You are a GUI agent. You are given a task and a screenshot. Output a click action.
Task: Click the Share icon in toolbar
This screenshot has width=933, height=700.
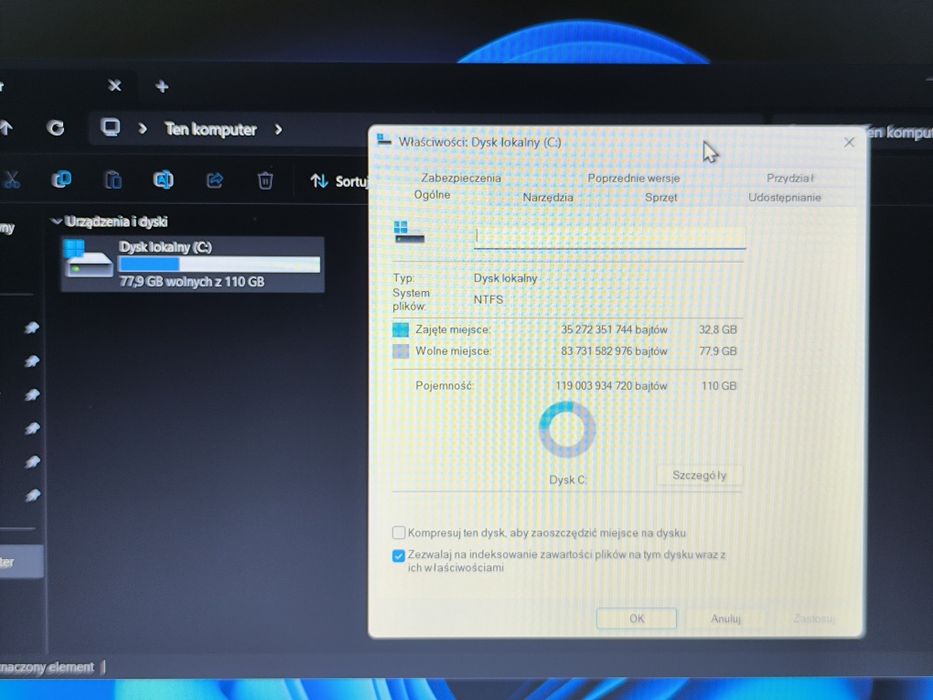[x=215, y=180]
